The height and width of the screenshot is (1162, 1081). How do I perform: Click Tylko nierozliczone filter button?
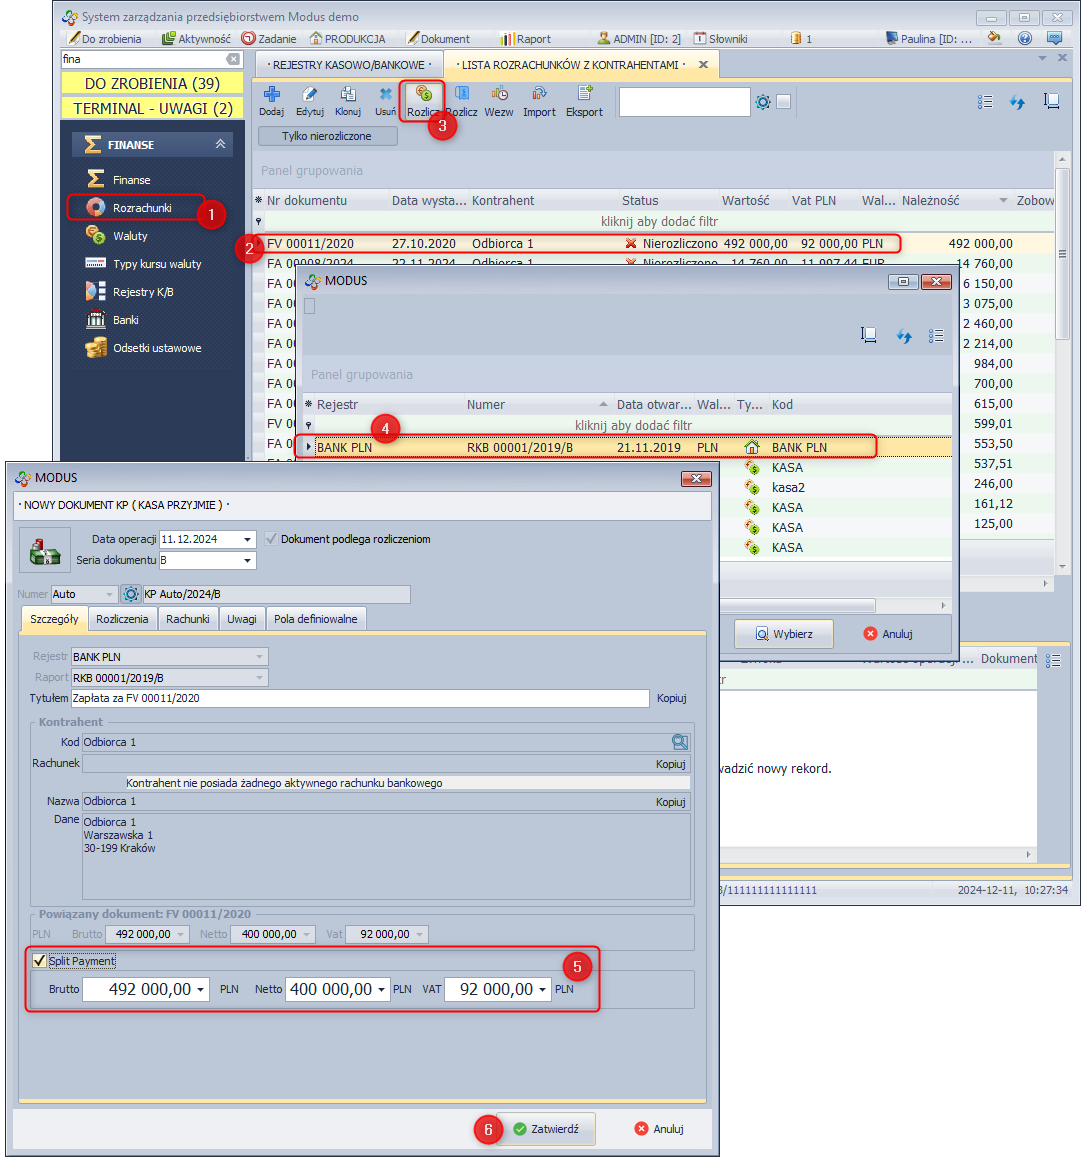click(327, 136)
